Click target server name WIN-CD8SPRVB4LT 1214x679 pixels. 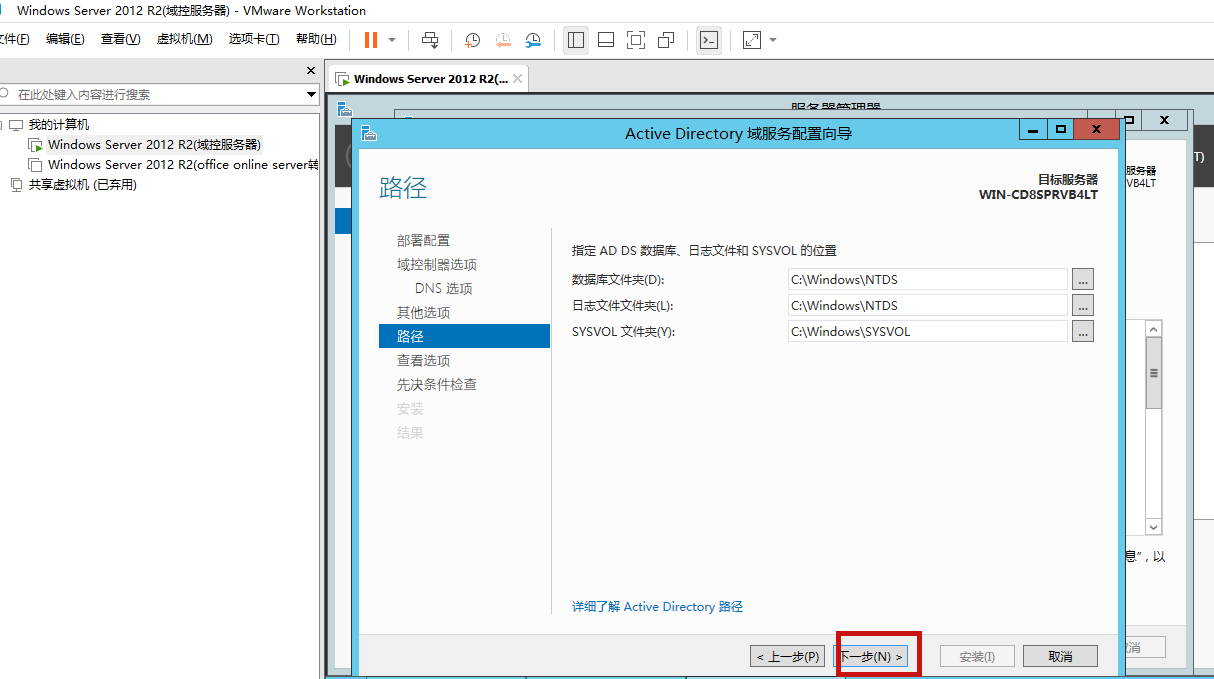point(1038,195)
